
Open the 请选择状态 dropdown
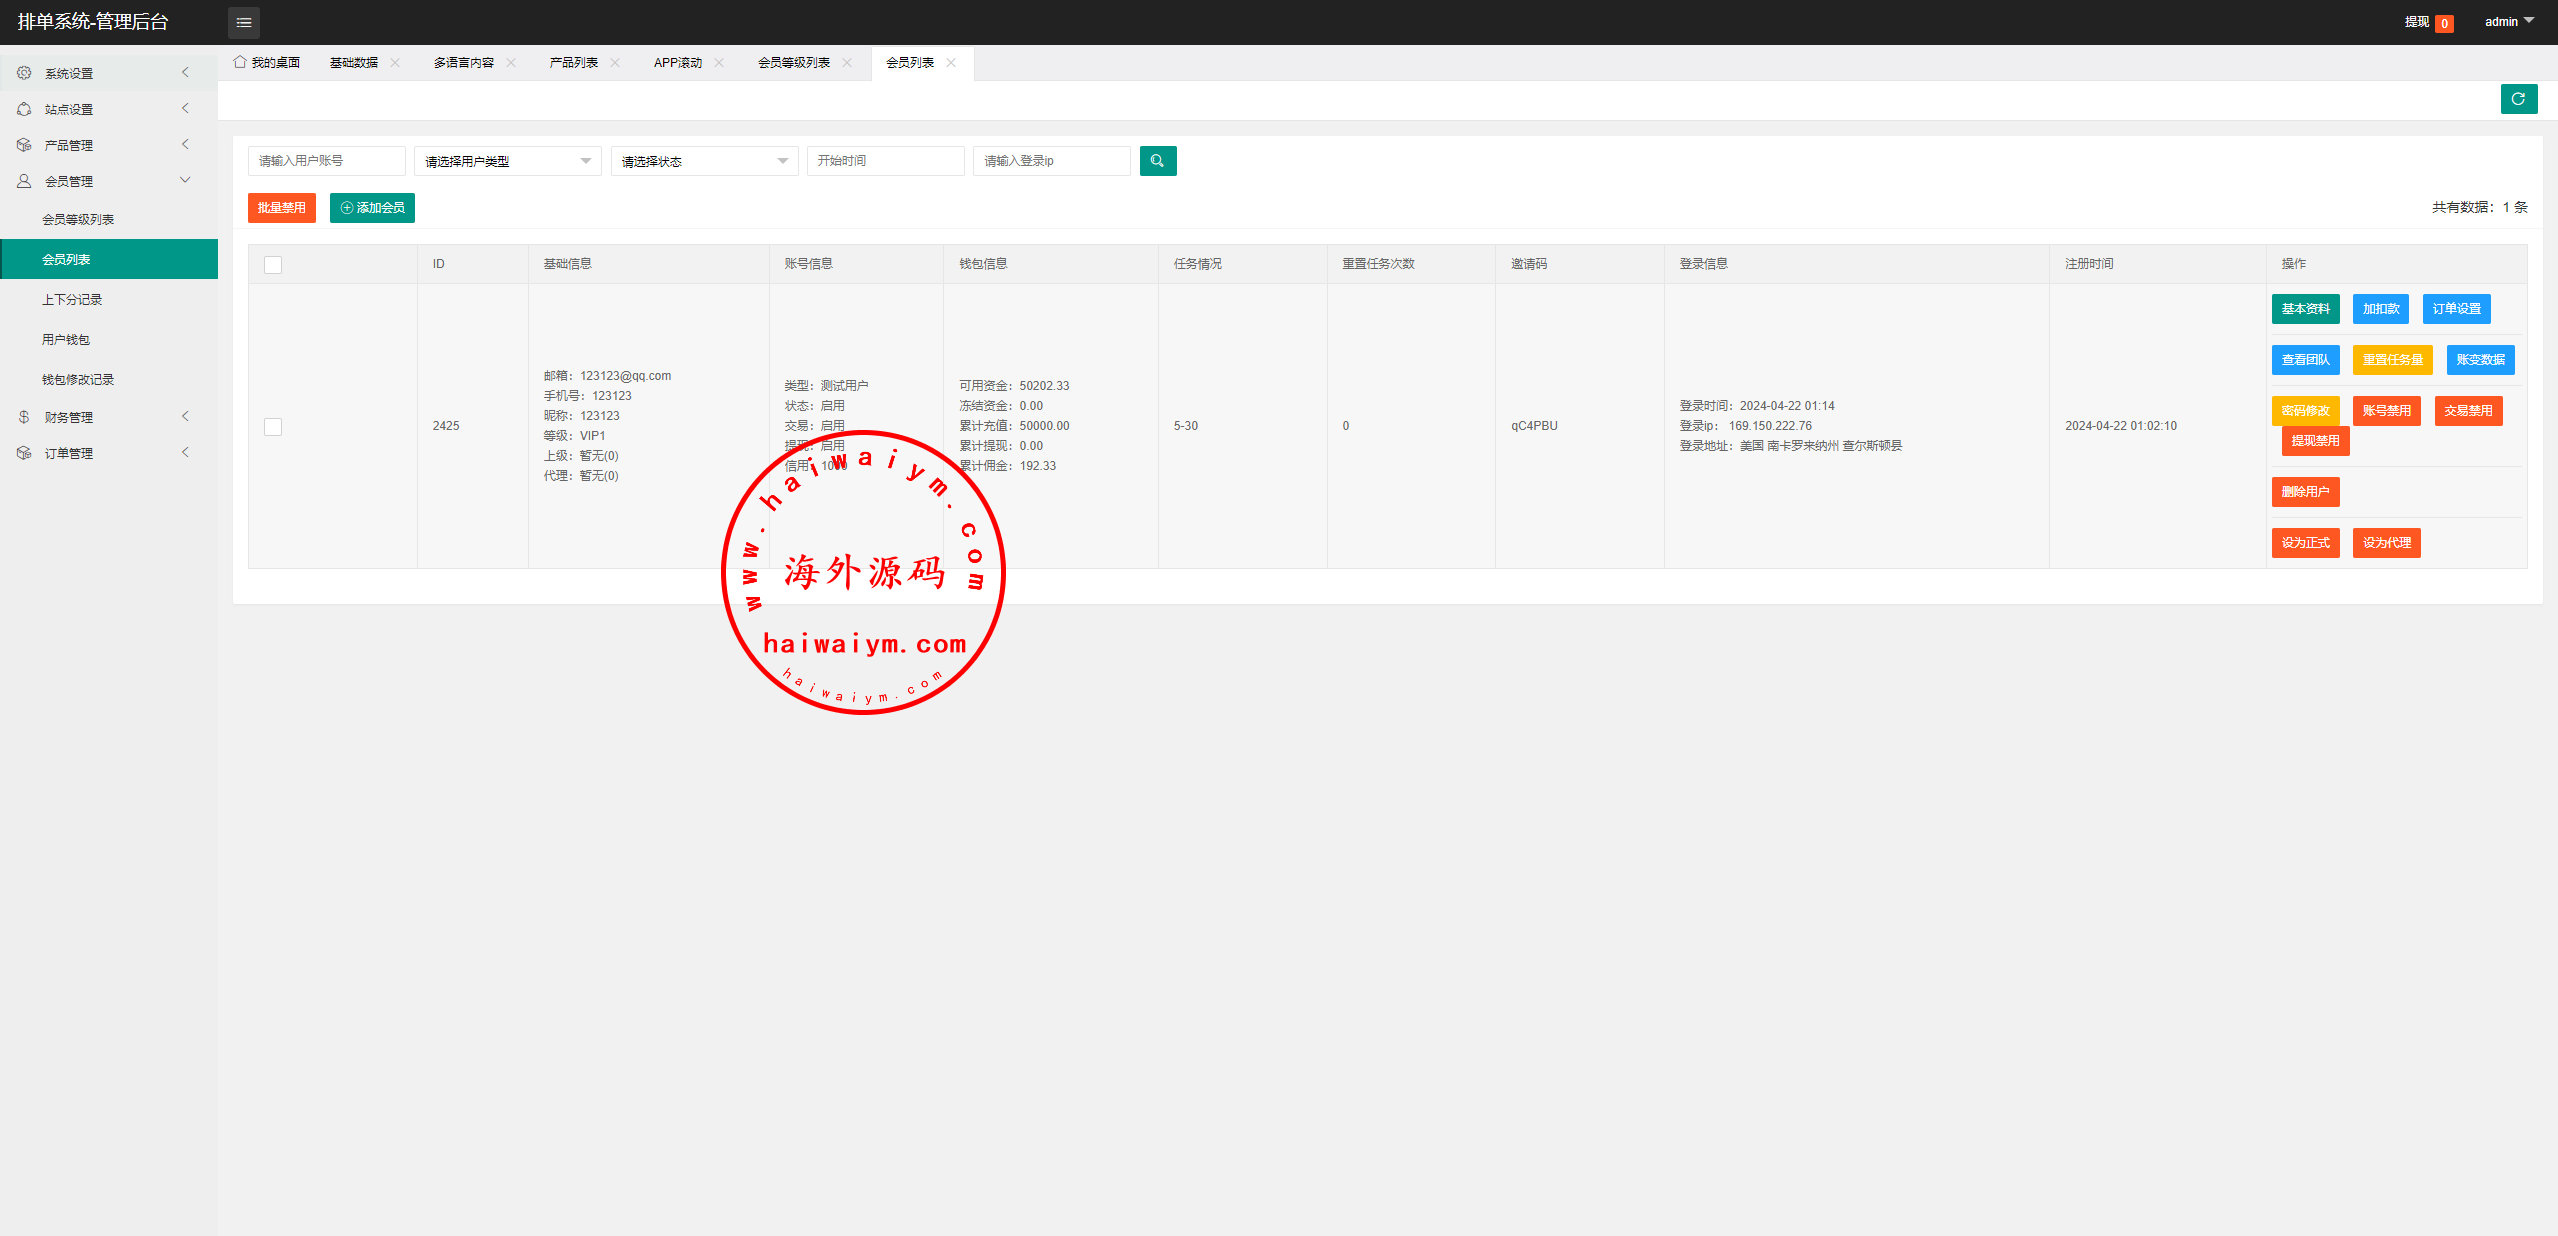[x=704, y=161]
